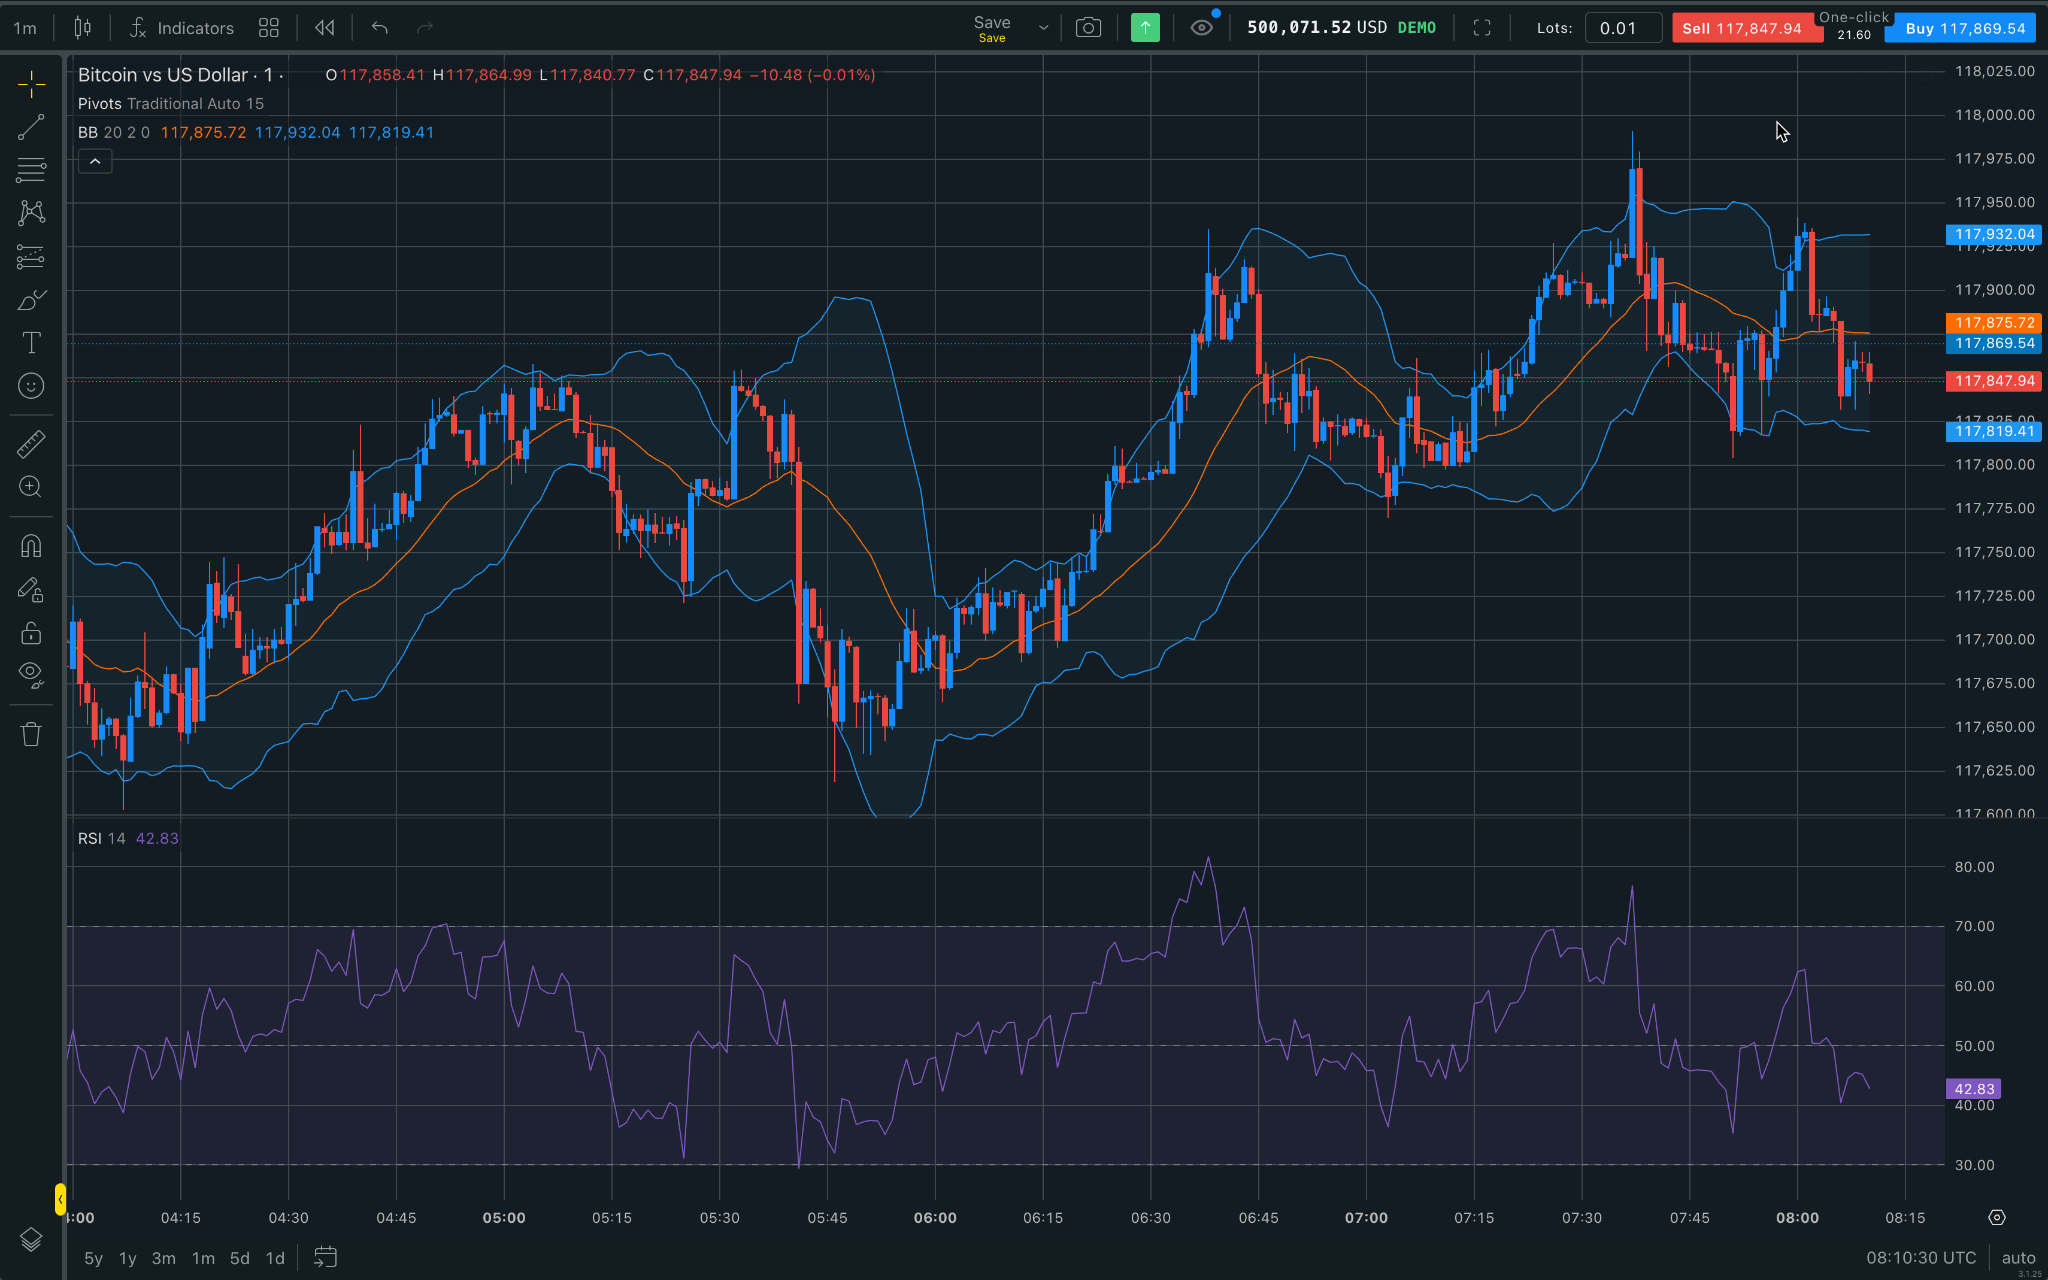
Task: Toggle stay in drawing mode
Action: pyautogui.click(x=31, y=590)
